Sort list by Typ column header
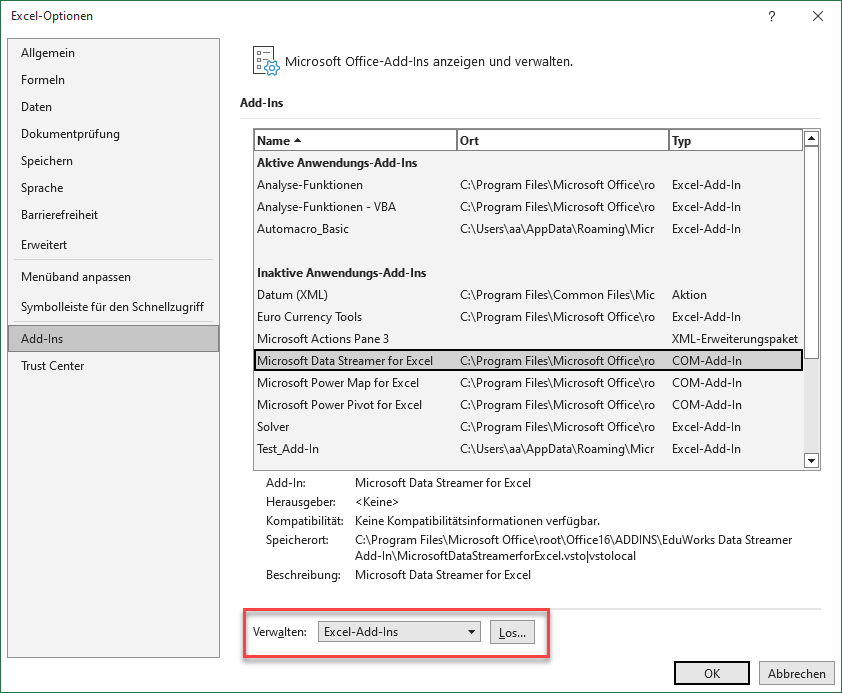This screenshot has height=693, width=842. [x=736, y=141]
